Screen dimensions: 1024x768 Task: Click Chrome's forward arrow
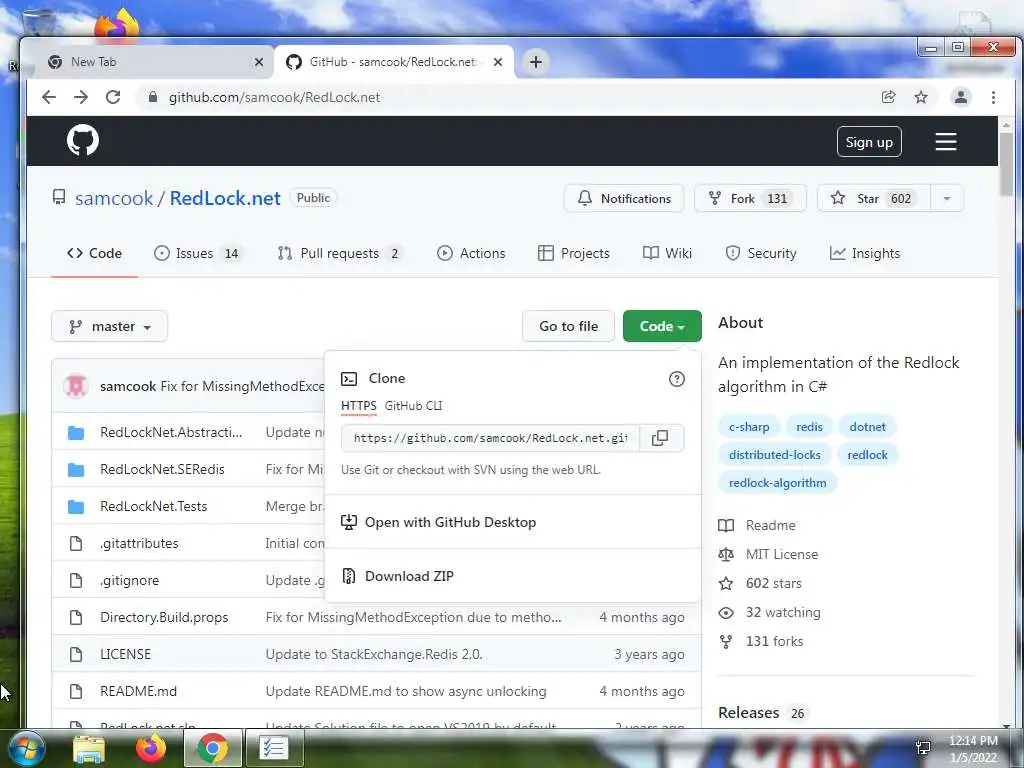[81, 97]
